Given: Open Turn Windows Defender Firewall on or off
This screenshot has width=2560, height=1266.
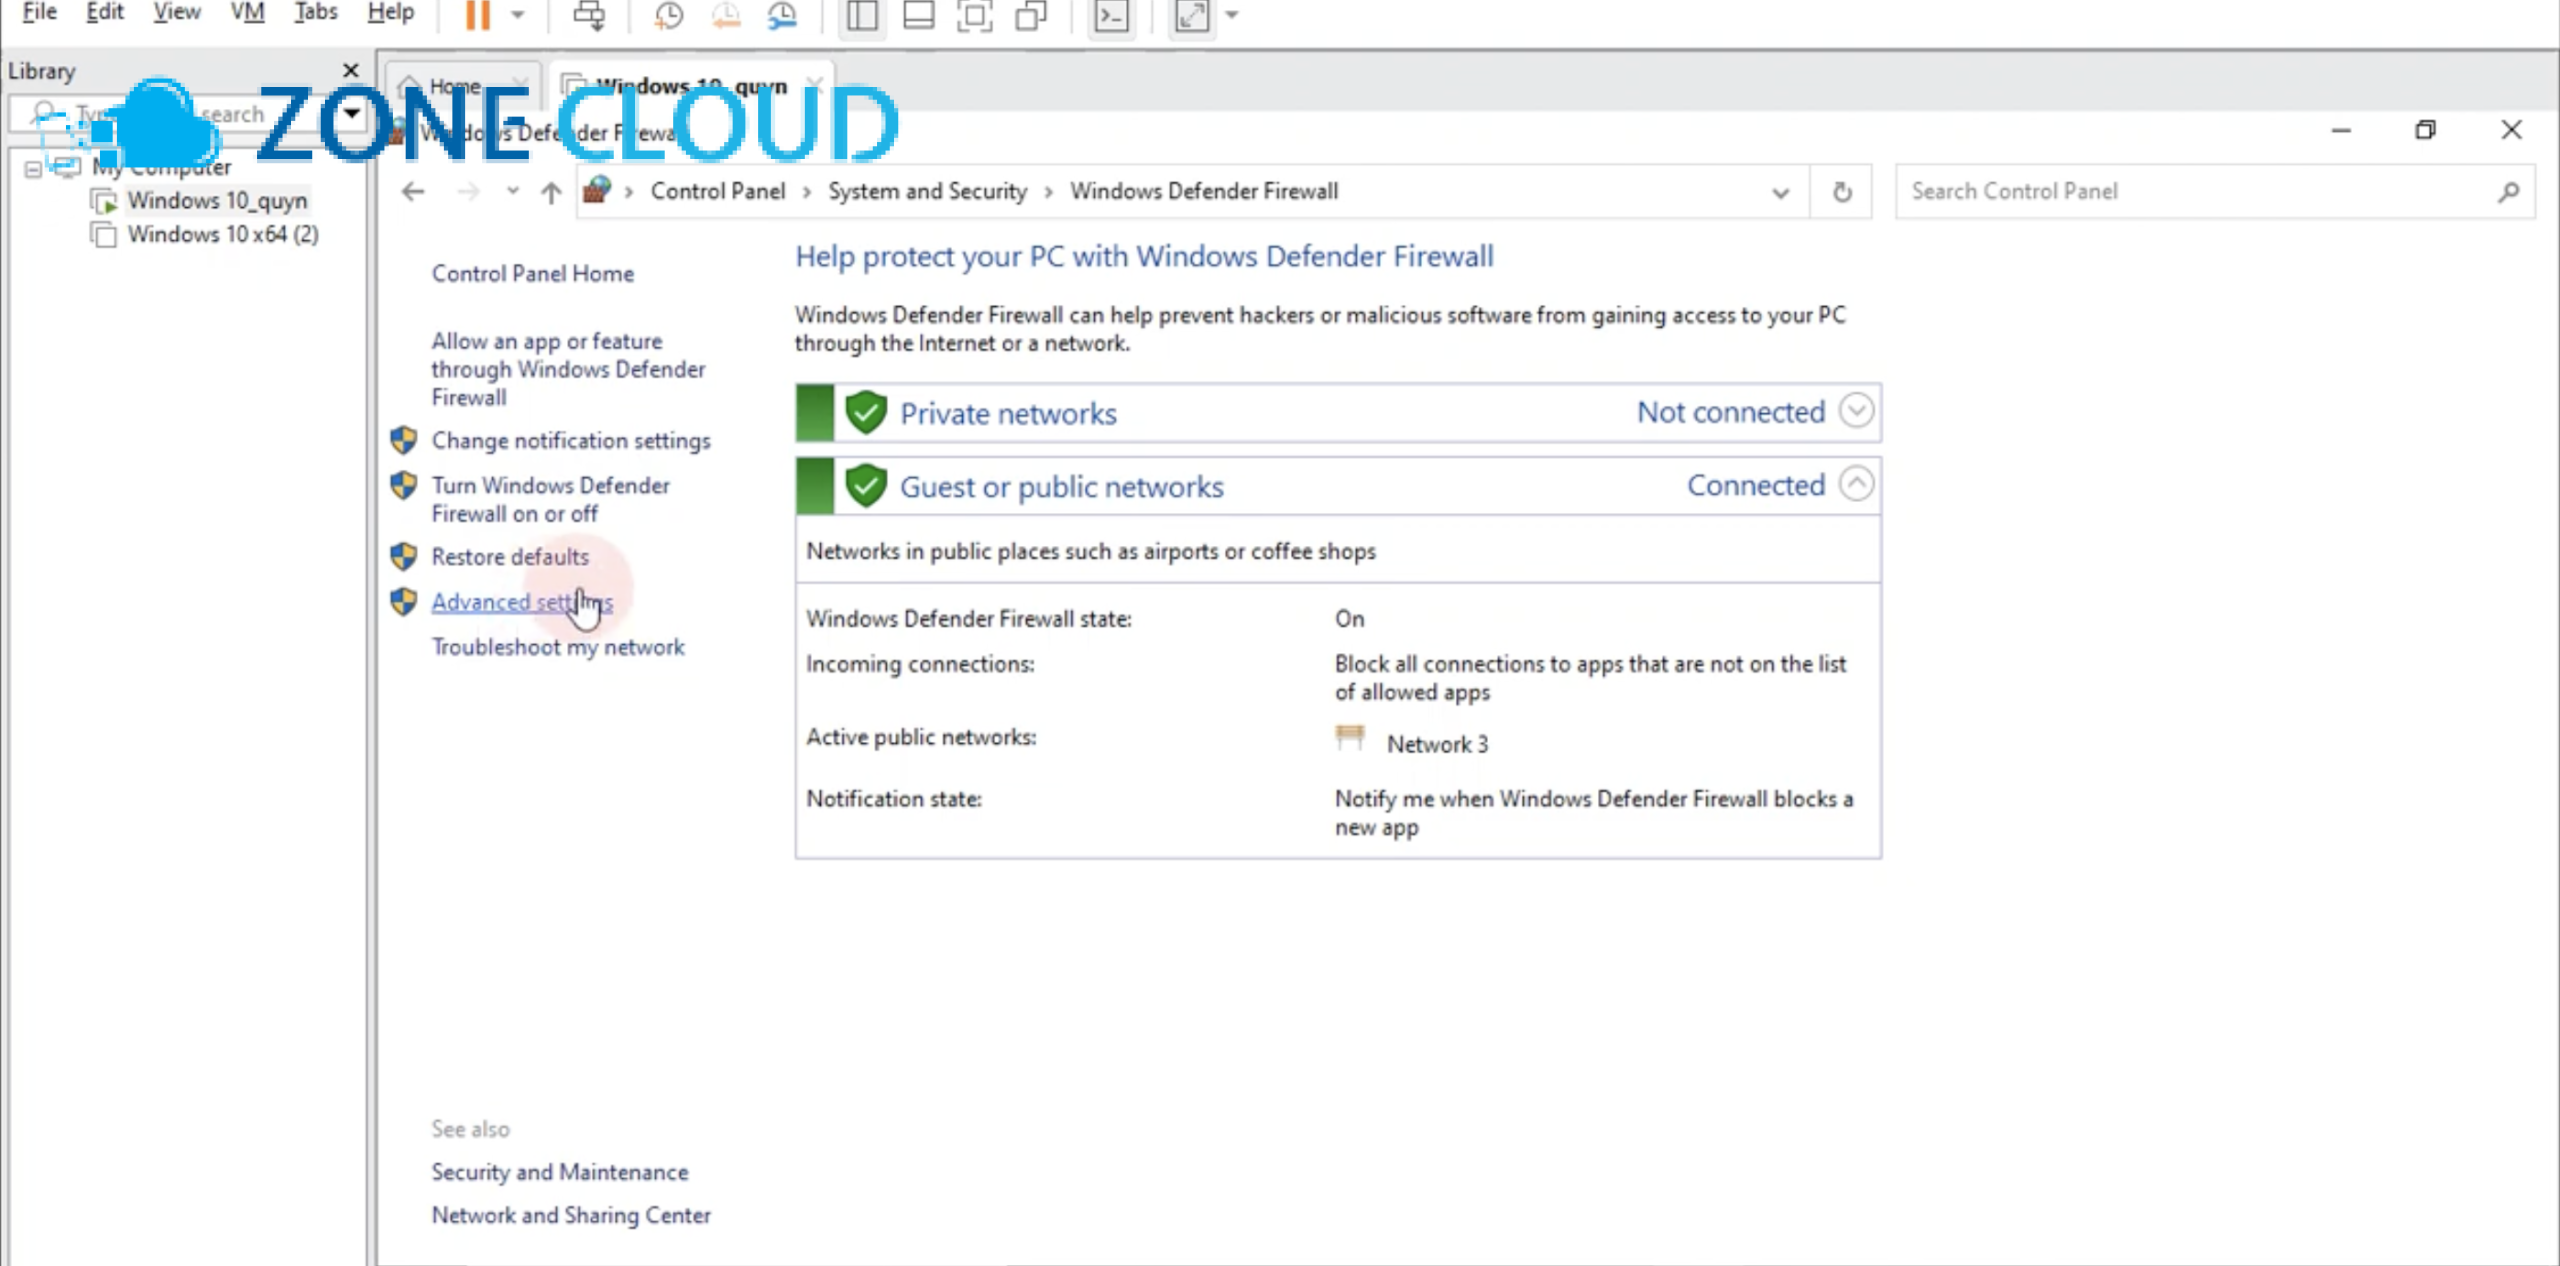Looking at the screenshot, I should click(x=550, y=499).
